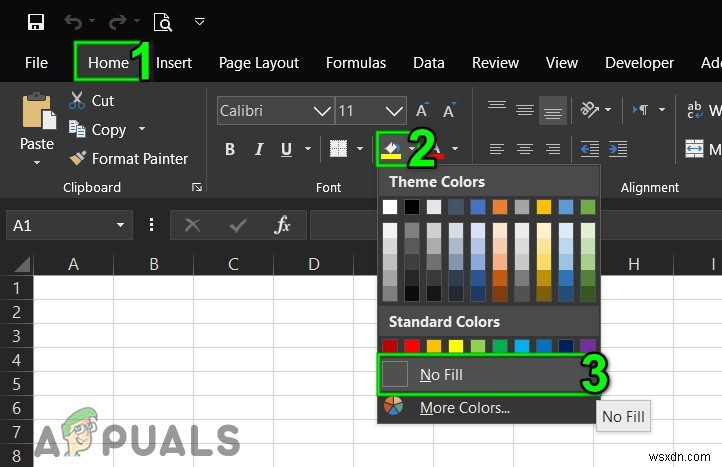Image resolution: width=722 pixels, height=467 pixels.
Task: Switch to the Page Layout tab
Action: (259, 63)
